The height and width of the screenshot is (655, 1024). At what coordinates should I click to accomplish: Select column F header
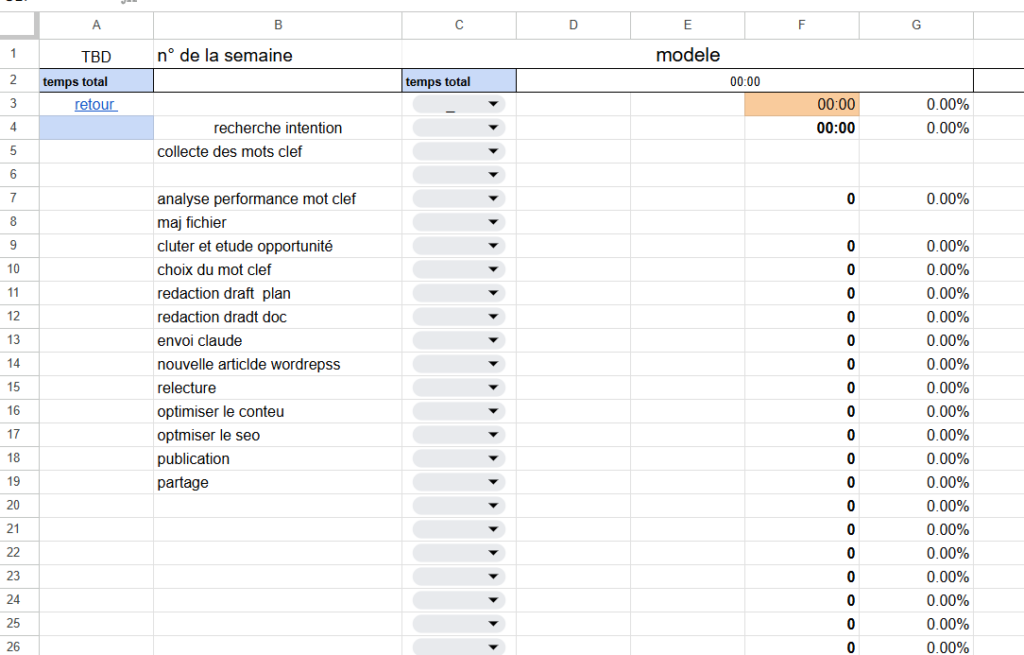coord(801,25)
